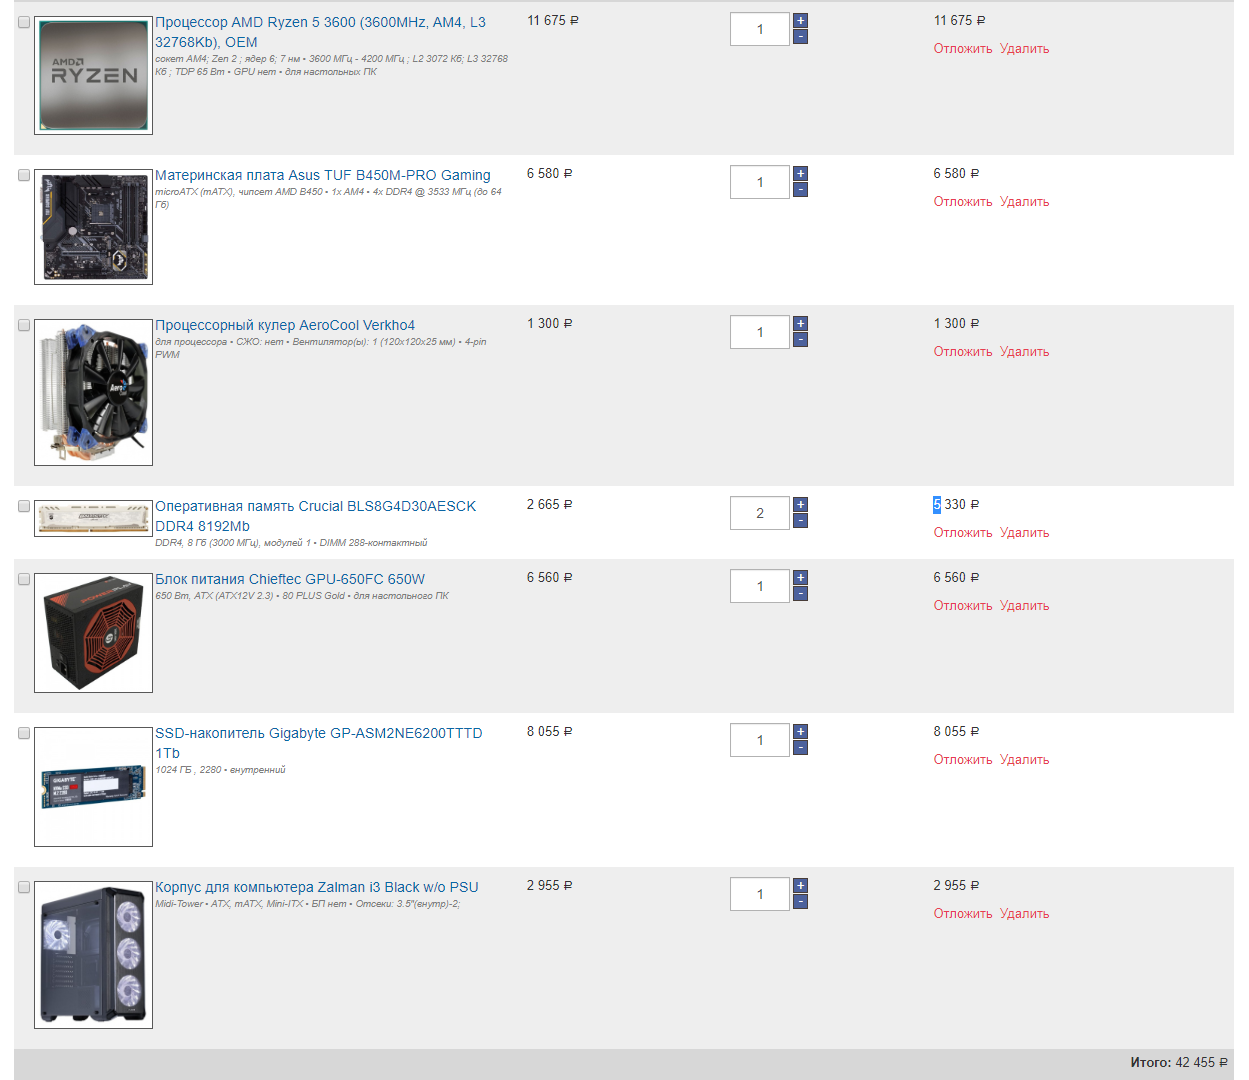Click Отложить for Zalman i3 case
Screen dimensions: 1249x1080
tap(963, 914)
